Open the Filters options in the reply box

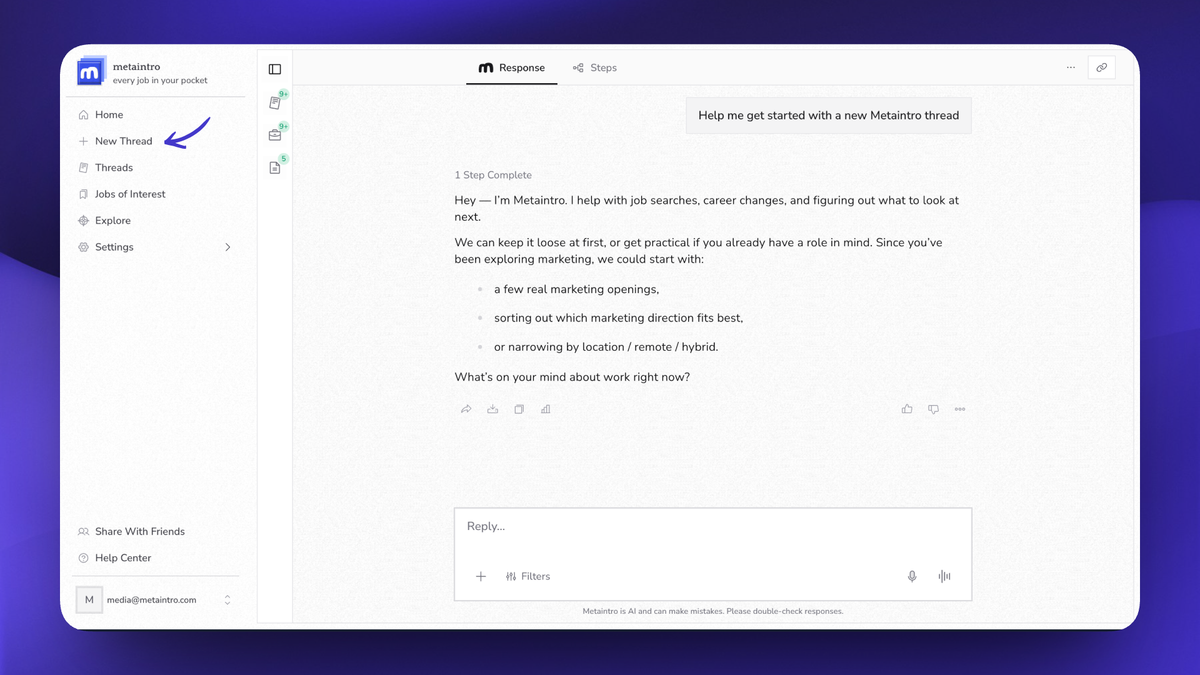pyautogui.click(x=528, y=576)
